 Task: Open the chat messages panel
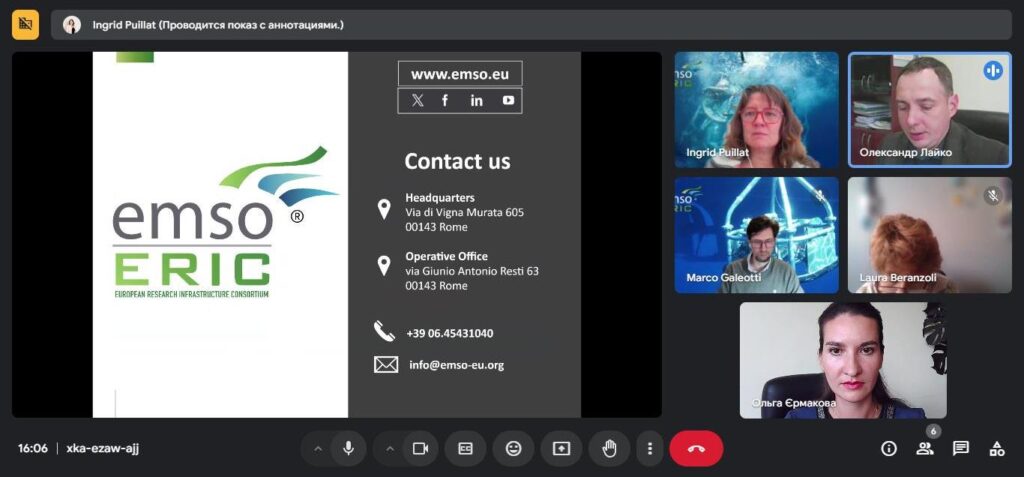(x=960, y=449)
